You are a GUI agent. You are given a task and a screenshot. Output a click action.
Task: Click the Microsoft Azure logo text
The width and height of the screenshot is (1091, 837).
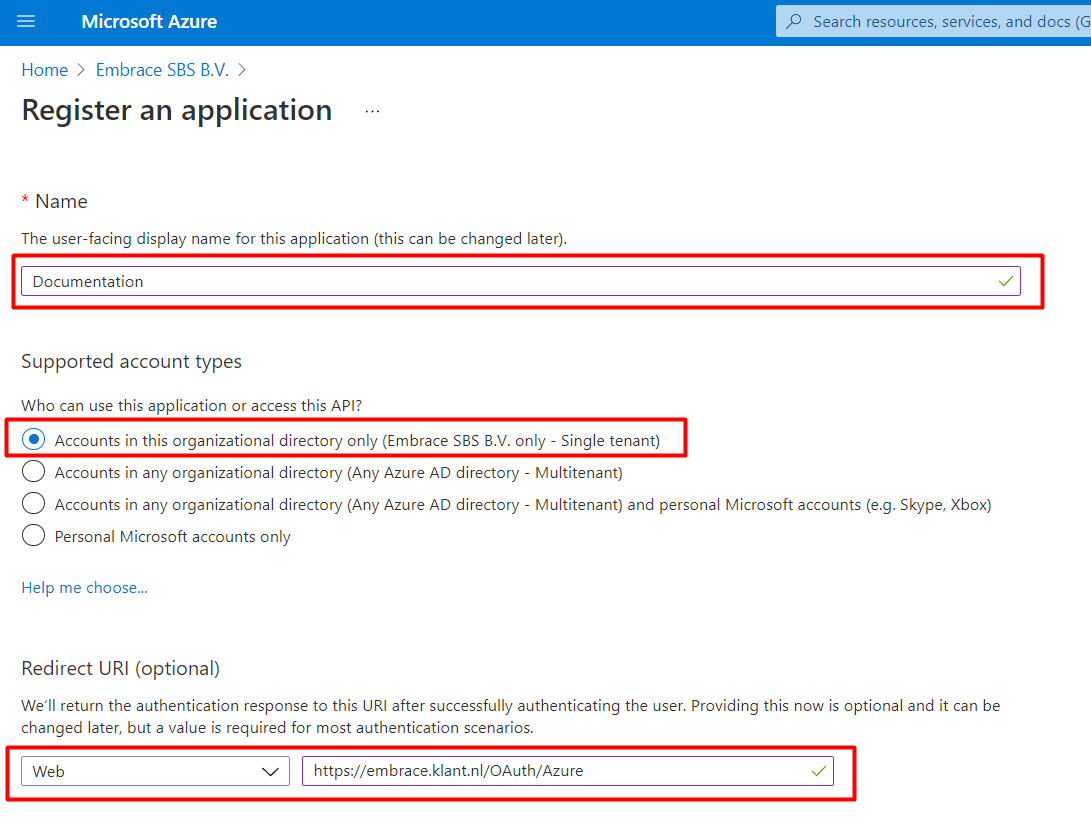pyautogui.click(x=149, y=22)
